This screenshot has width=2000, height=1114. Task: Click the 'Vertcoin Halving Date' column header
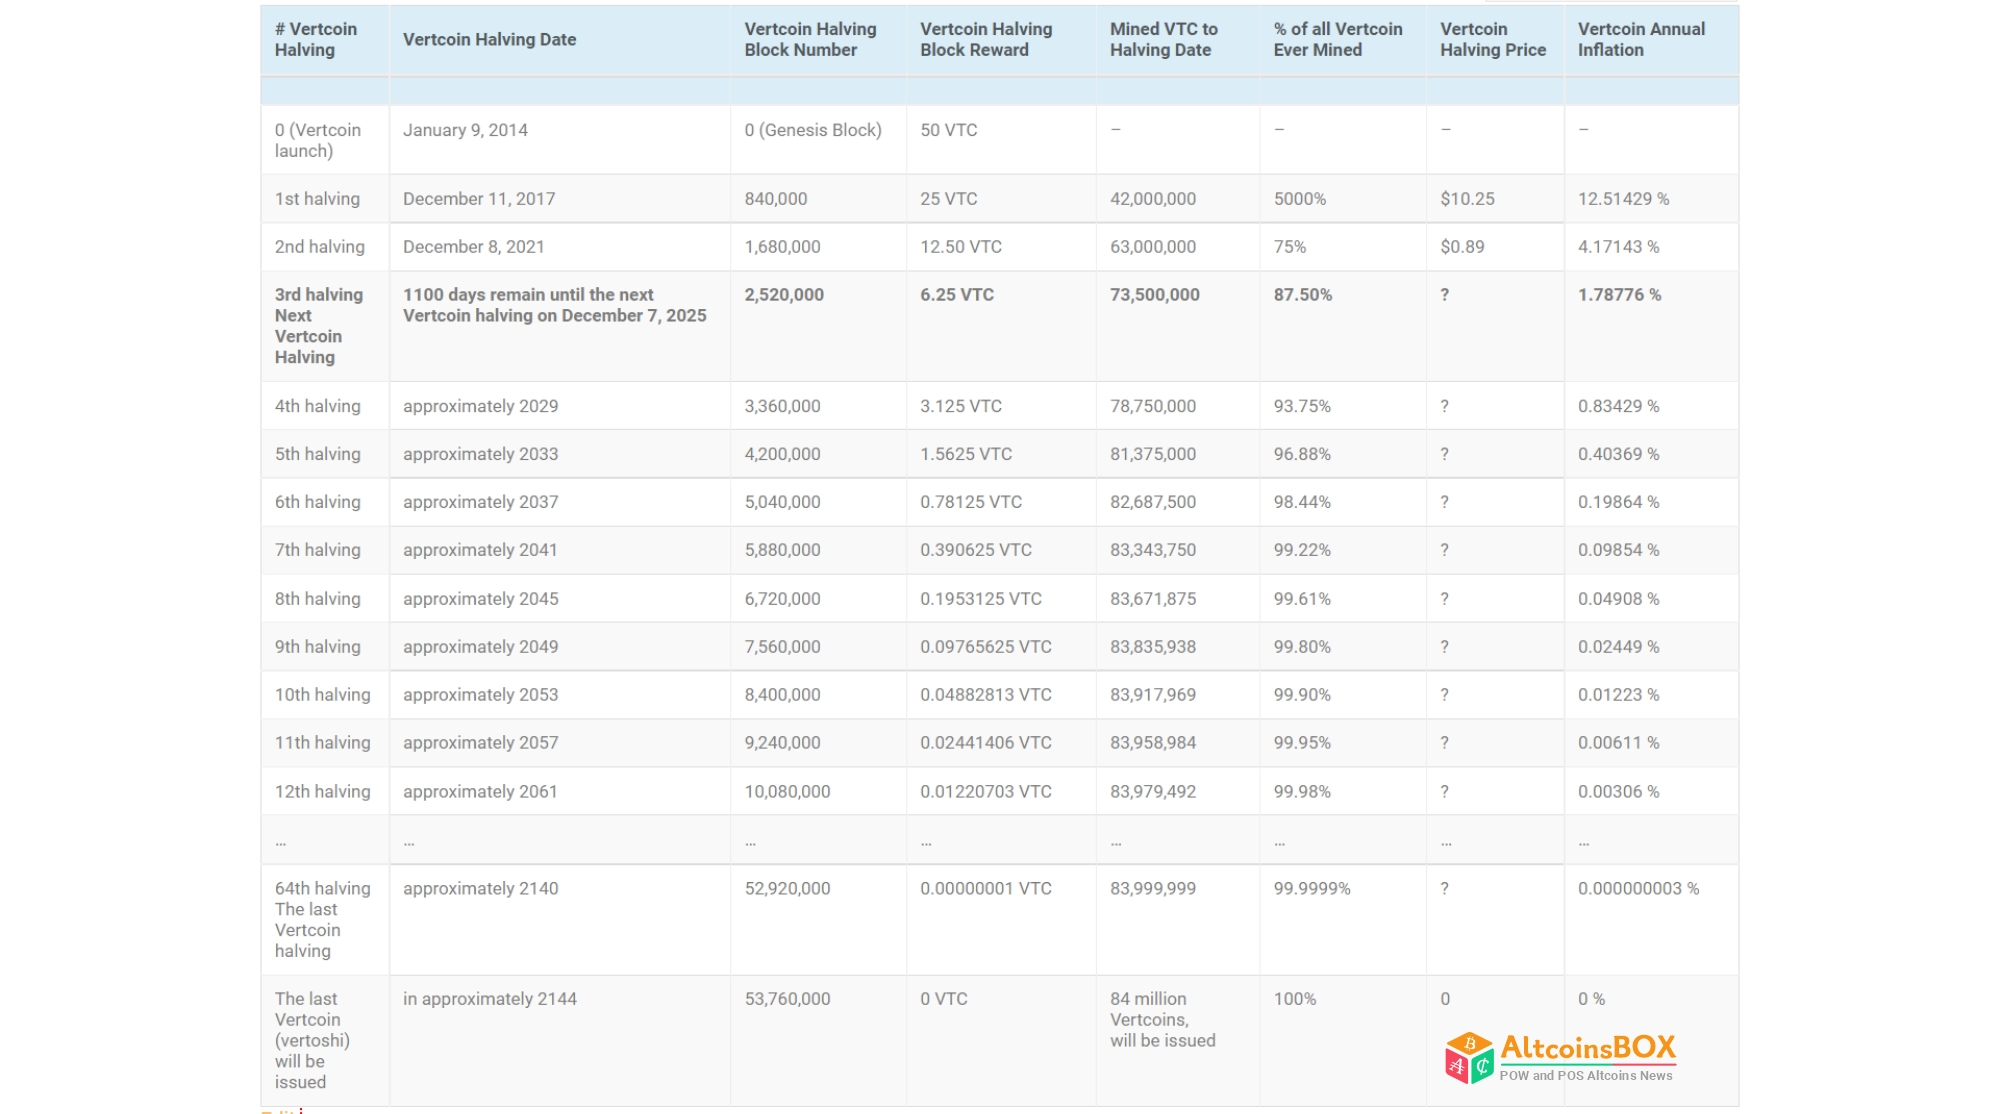pos(489,40)
